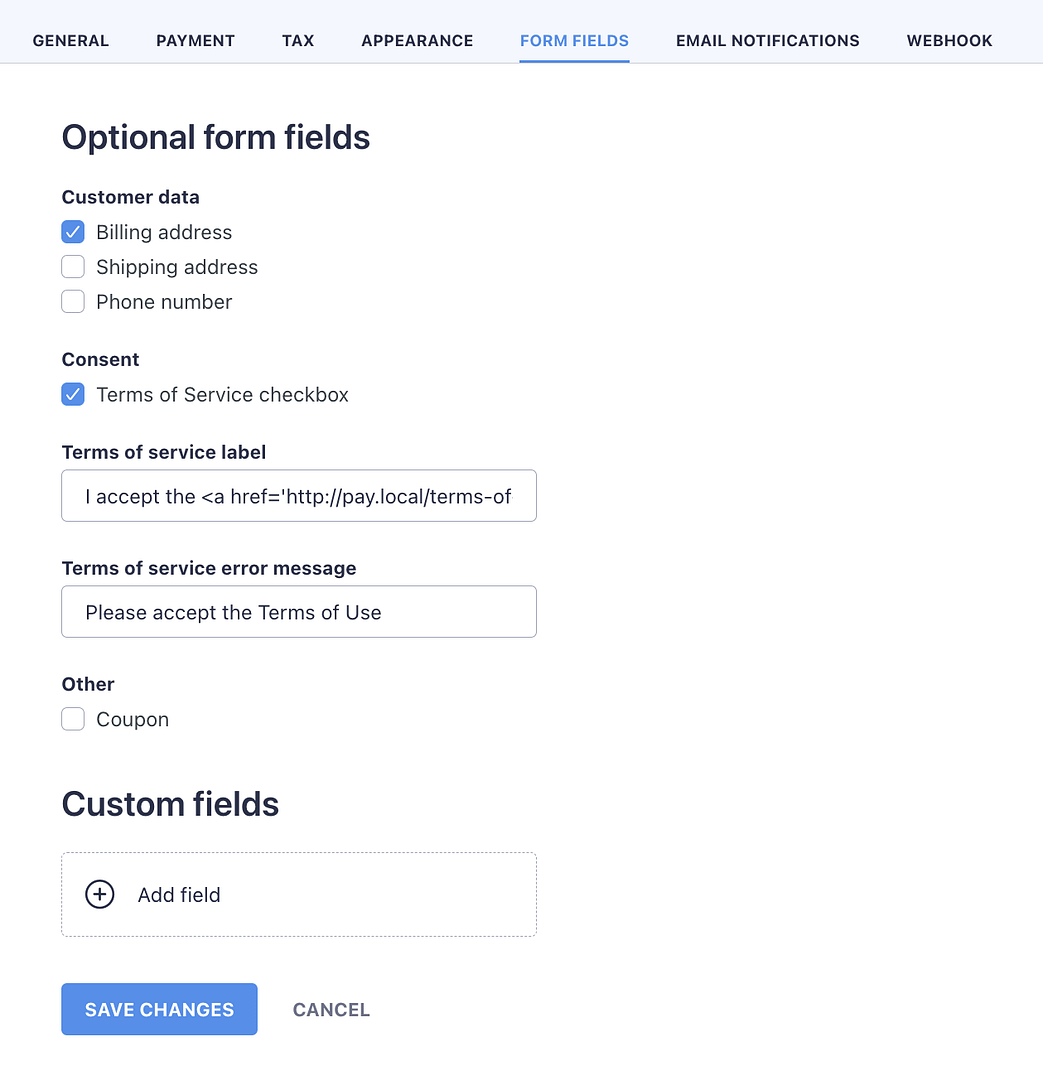Click the plus icon for Add field
The image size is (1043, 1079).
coord(100,894)
